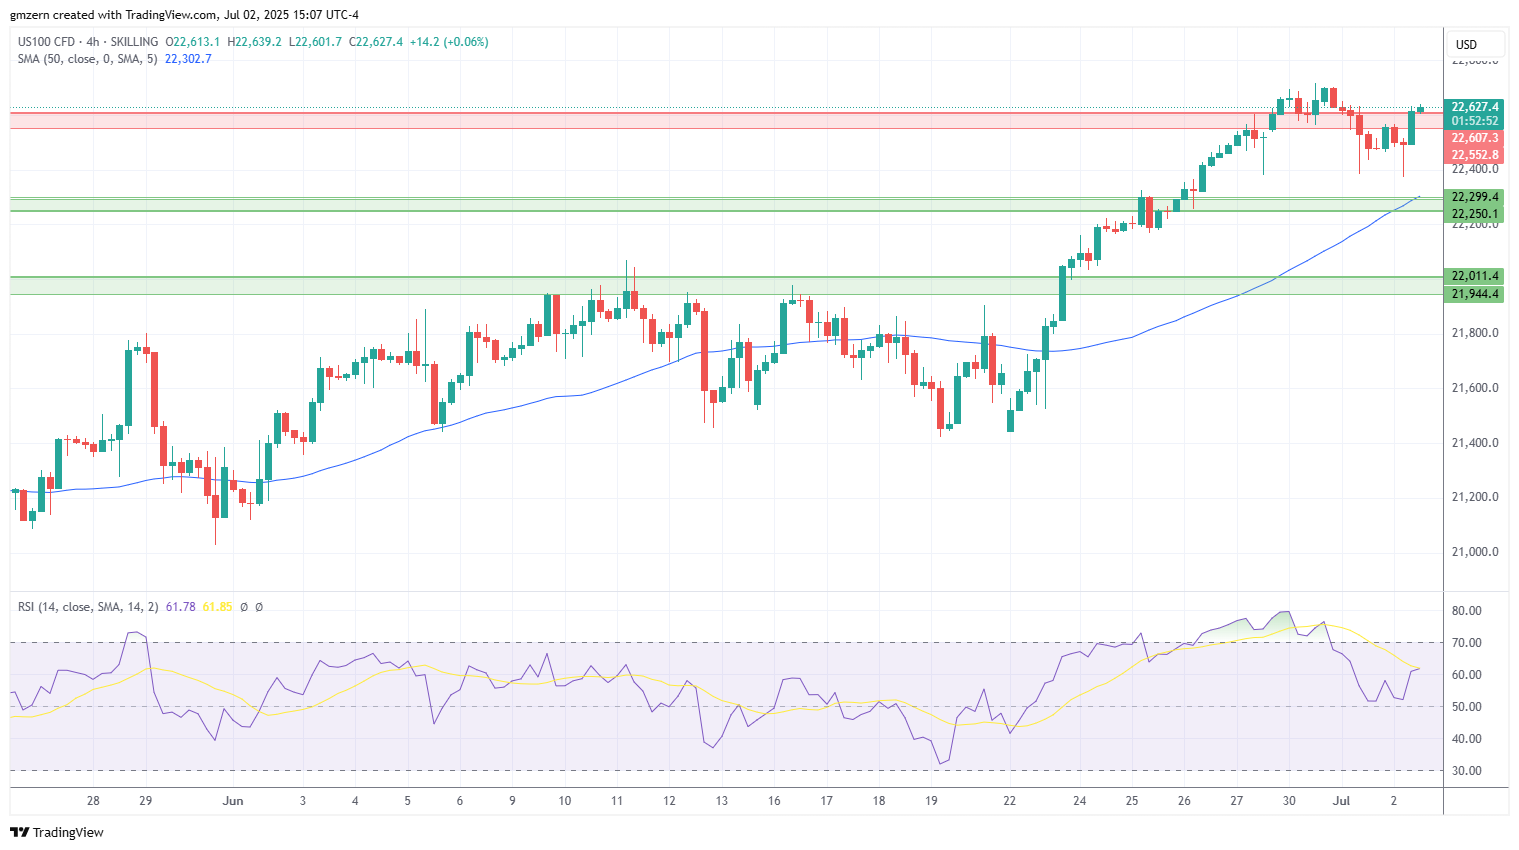Select the red resistance zone rectangle
Viewport: 1519px width, 850px height.
tap(726, 120)
